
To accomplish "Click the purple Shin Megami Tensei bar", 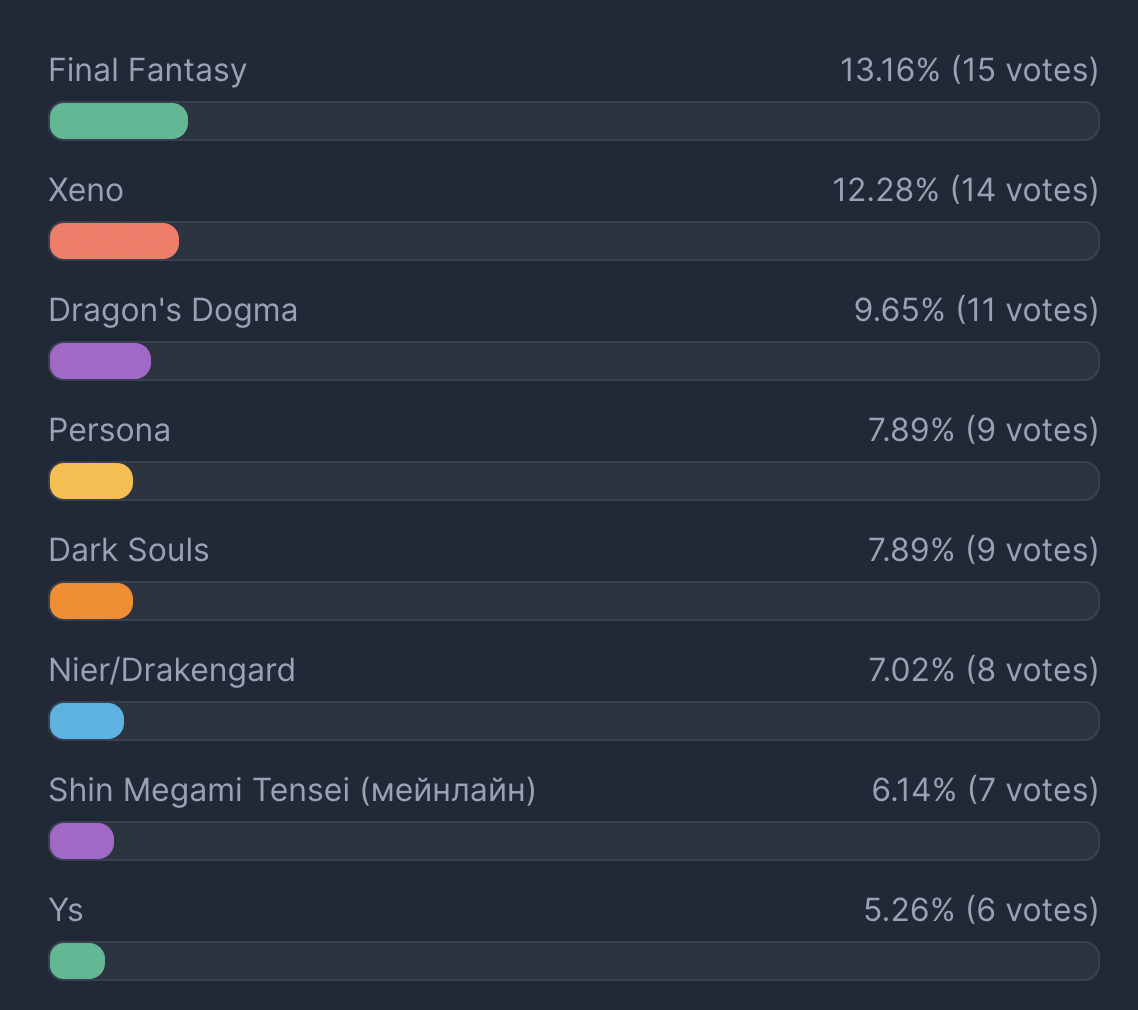I will (x=81, y=842).
